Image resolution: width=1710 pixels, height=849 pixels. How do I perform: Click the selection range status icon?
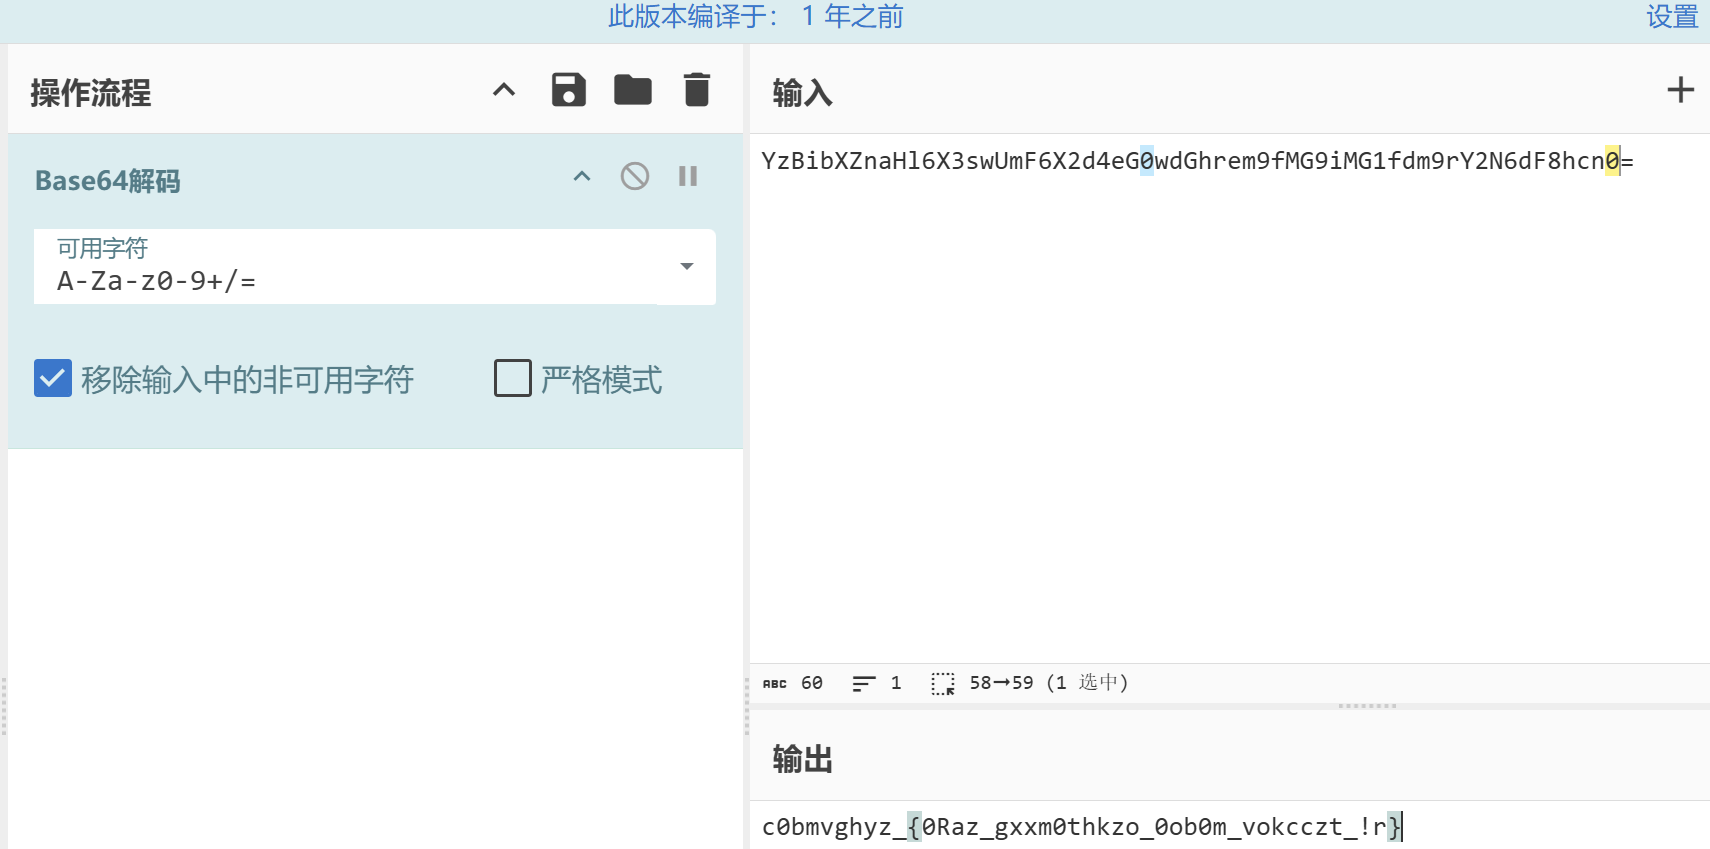942,684
